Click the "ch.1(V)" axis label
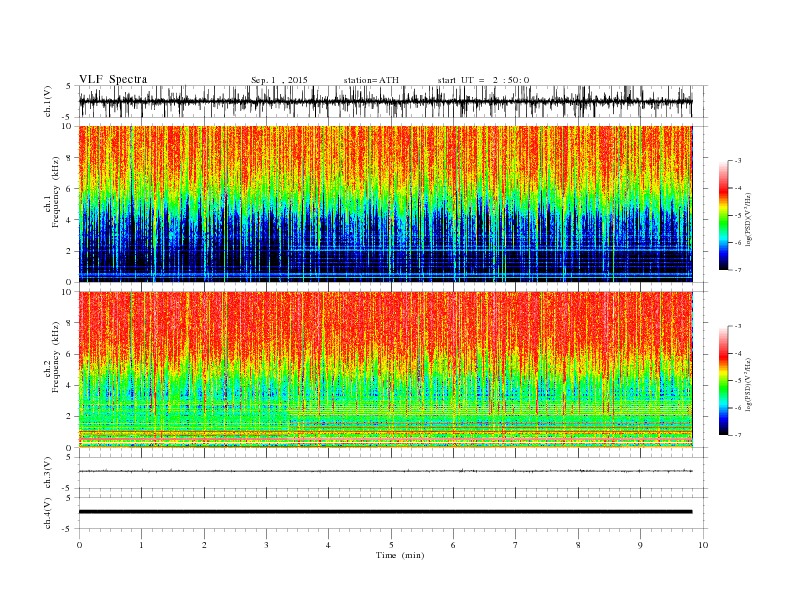This screenshot has height=612, width=792. click(48, 101)
